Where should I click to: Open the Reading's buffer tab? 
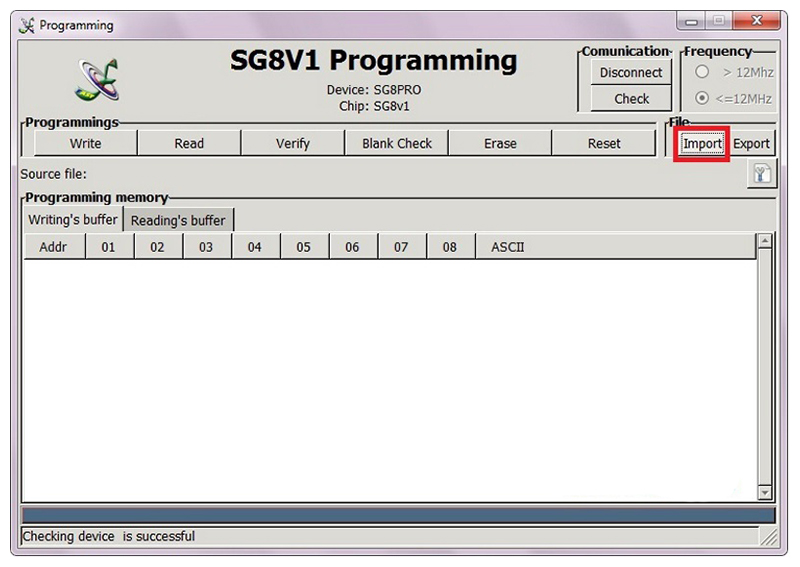click(x=178, y=220)
